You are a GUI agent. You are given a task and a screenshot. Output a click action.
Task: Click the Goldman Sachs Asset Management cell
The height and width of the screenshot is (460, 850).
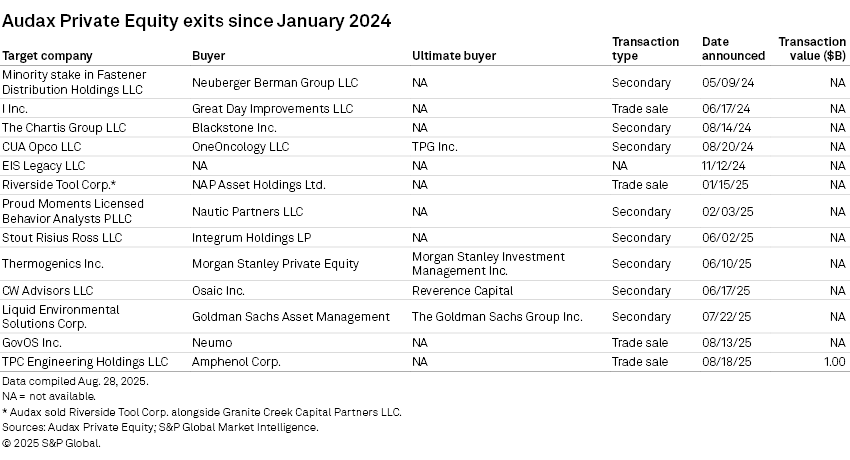(291, 317)
